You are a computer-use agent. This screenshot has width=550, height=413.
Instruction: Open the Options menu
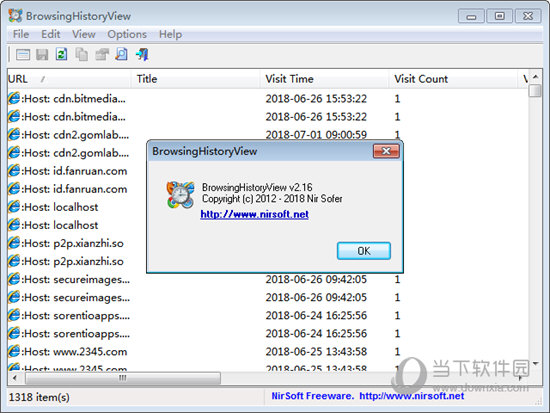(x=127, y=34)
